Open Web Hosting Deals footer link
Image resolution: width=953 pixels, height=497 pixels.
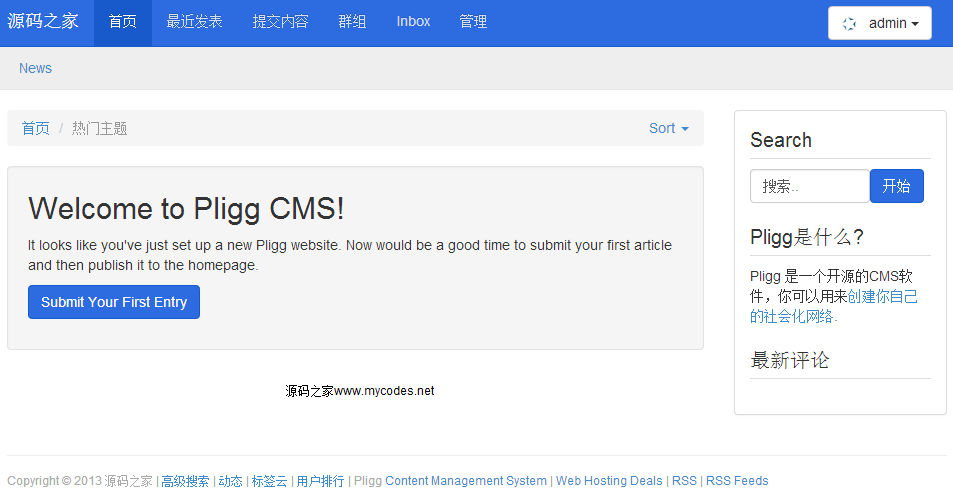tap(609, 481)
